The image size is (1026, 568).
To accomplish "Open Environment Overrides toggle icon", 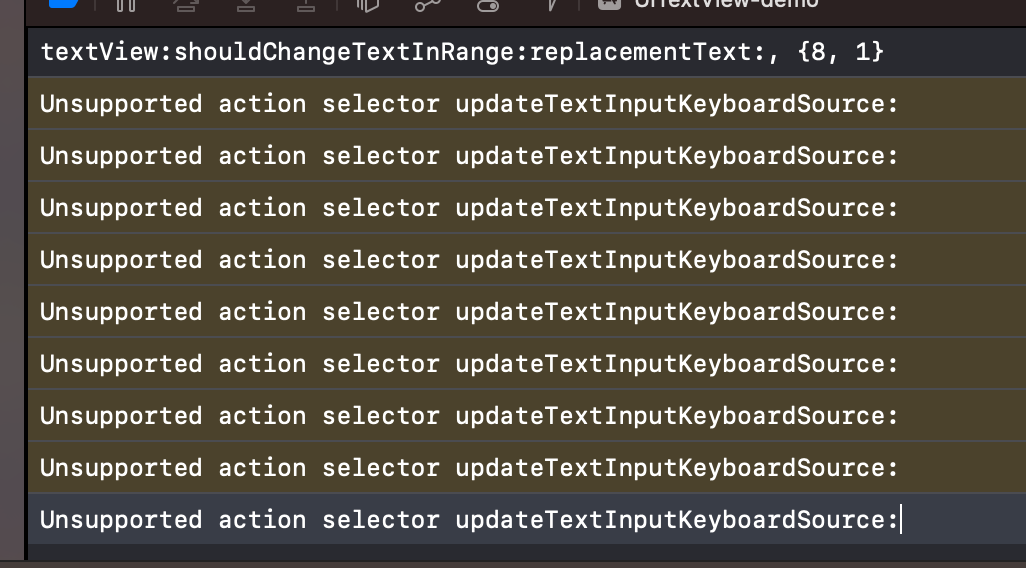I will click(x=488, y=4).
